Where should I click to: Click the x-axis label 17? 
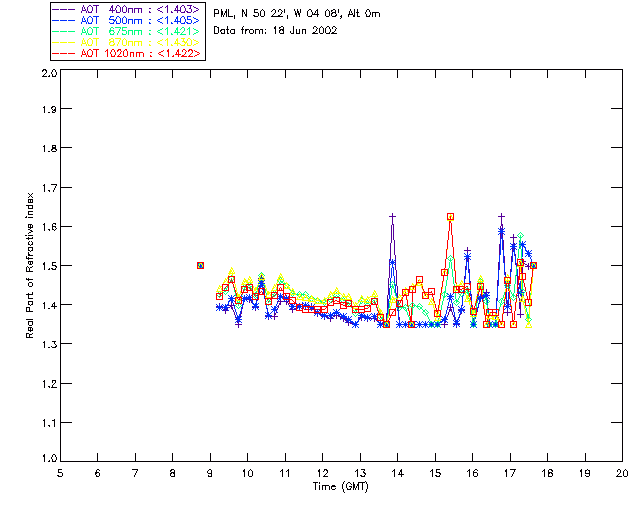point(510,473)
